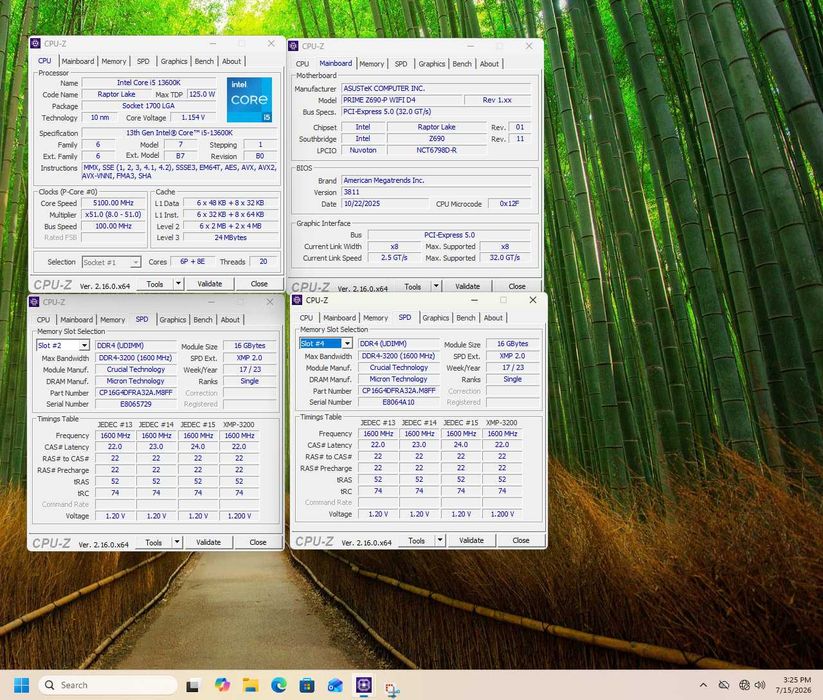This screenshot has height=700, width=823.
Task: Click Validate in the Slot #4 window
Action: (471, 540)
